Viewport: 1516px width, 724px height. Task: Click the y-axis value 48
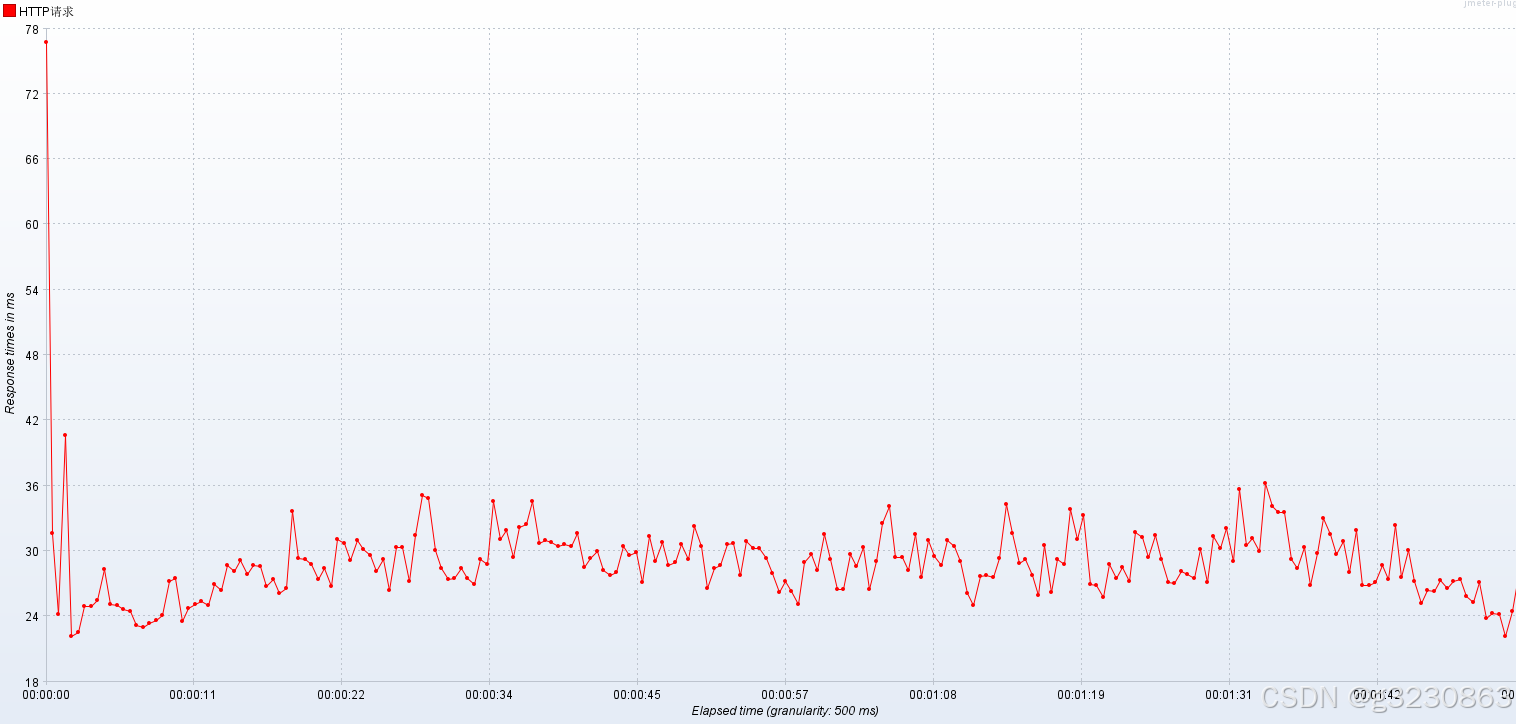point(32,355)
